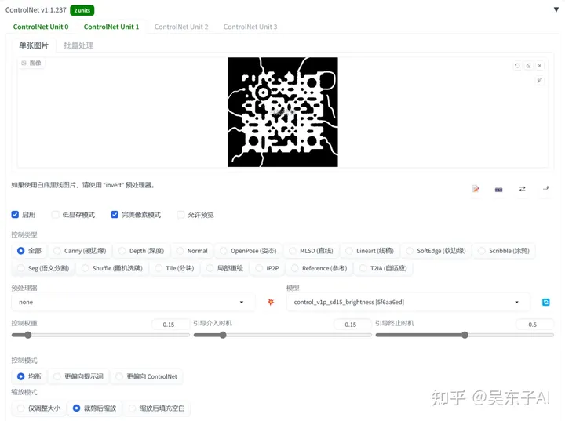
Task: Switch to ControlNet Unit 1 tab
Action: (111, 27)
